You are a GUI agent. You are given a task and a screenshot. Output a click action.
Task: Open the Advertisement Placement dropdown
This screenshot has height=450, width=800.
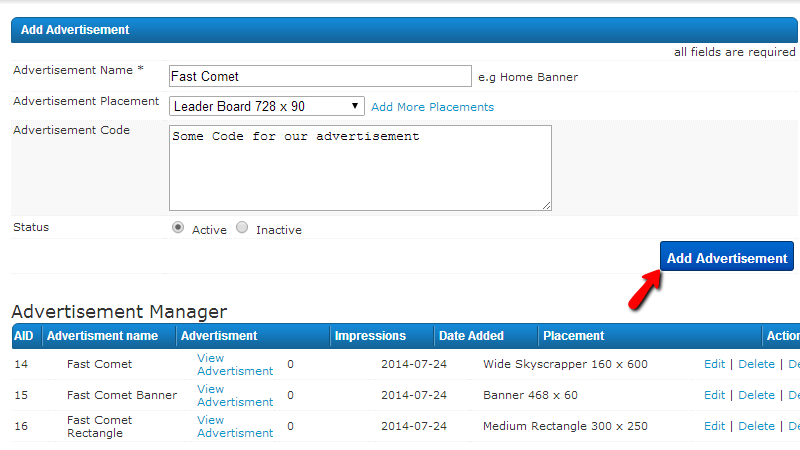point(267,106)
